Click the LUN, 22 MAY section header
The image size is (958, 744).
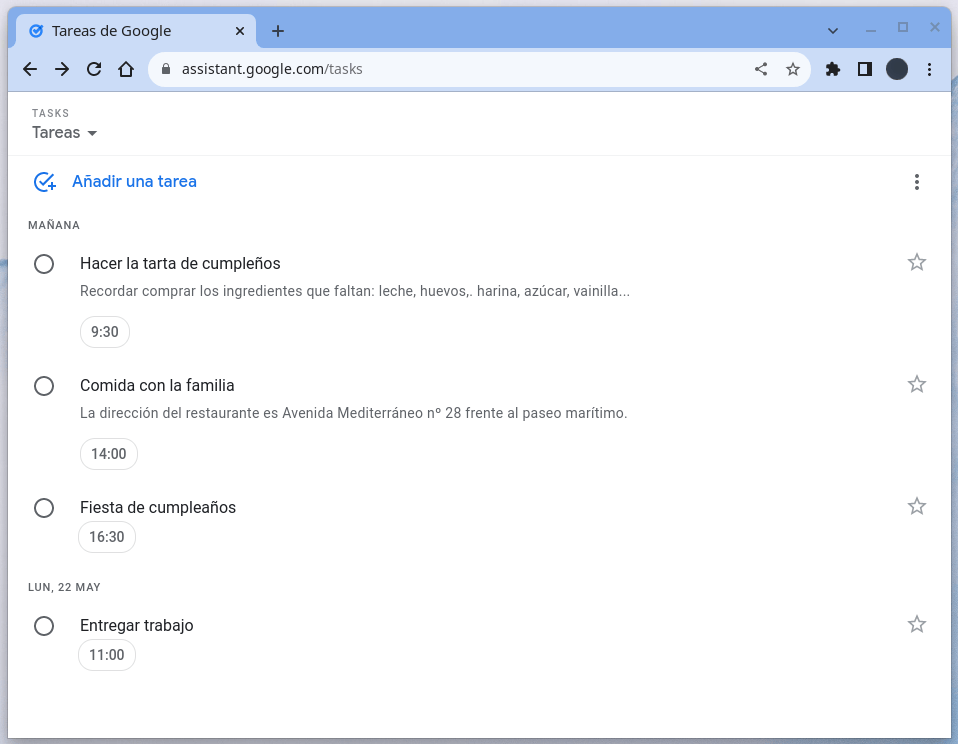[x=64, y=587]
